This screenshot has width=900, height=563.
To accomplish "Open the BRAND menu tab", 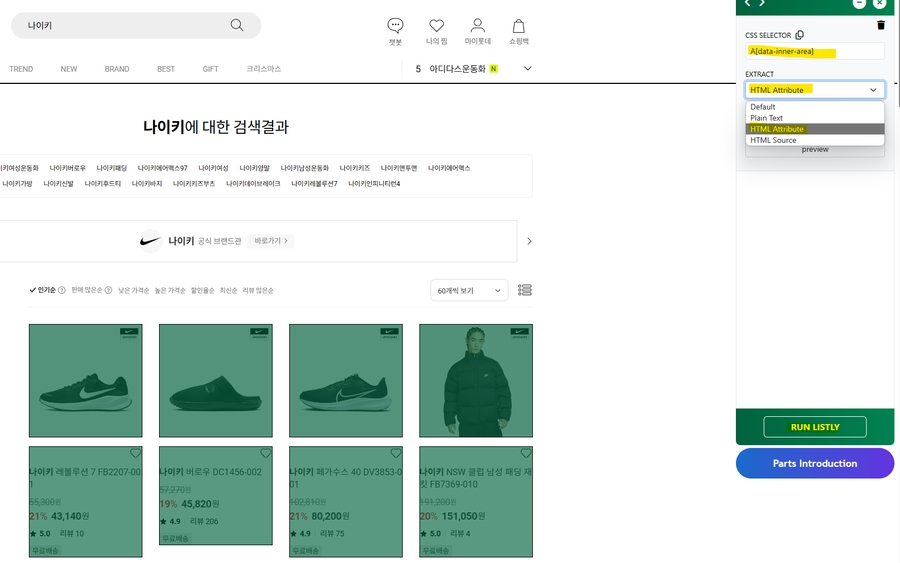I will [x=117, y=69].
